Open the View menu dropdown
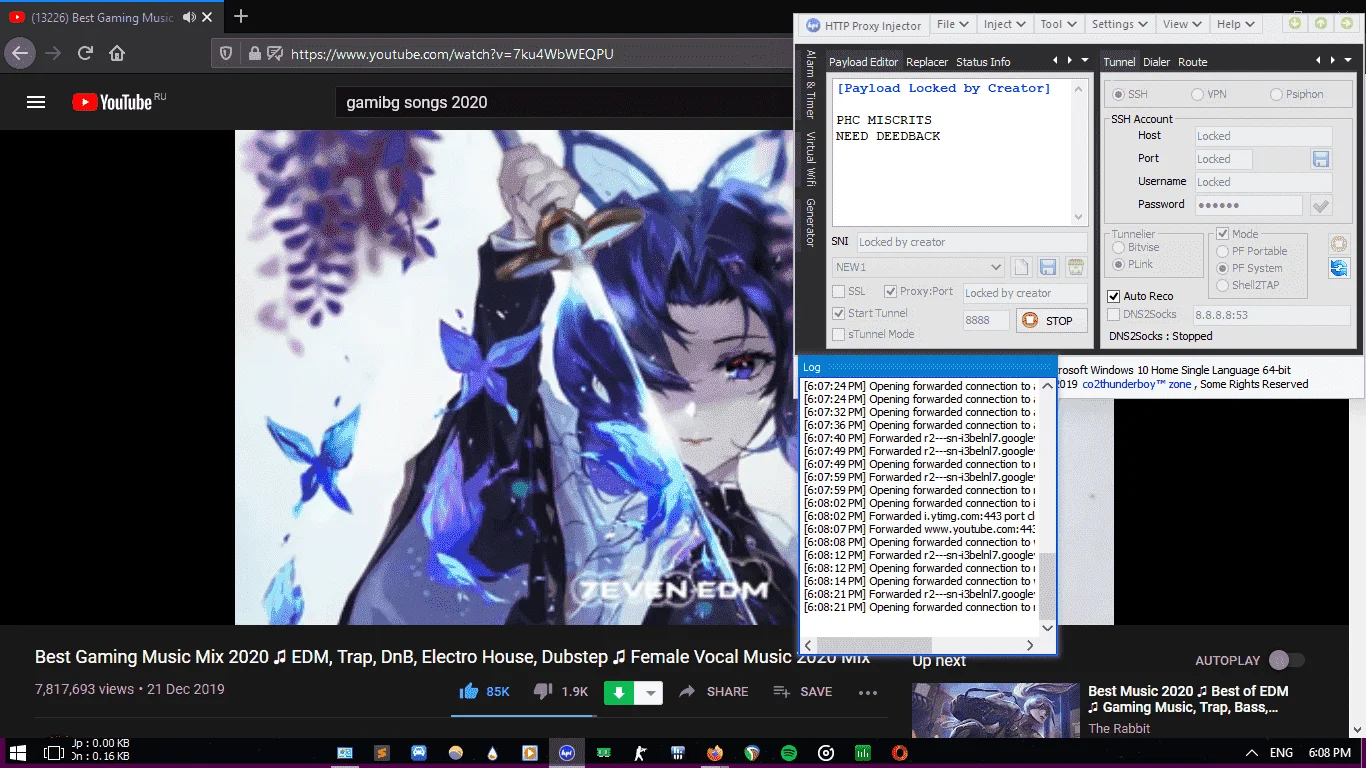Image resolution: width=1366 pixels, height=768 pixels. point(1182,24)
